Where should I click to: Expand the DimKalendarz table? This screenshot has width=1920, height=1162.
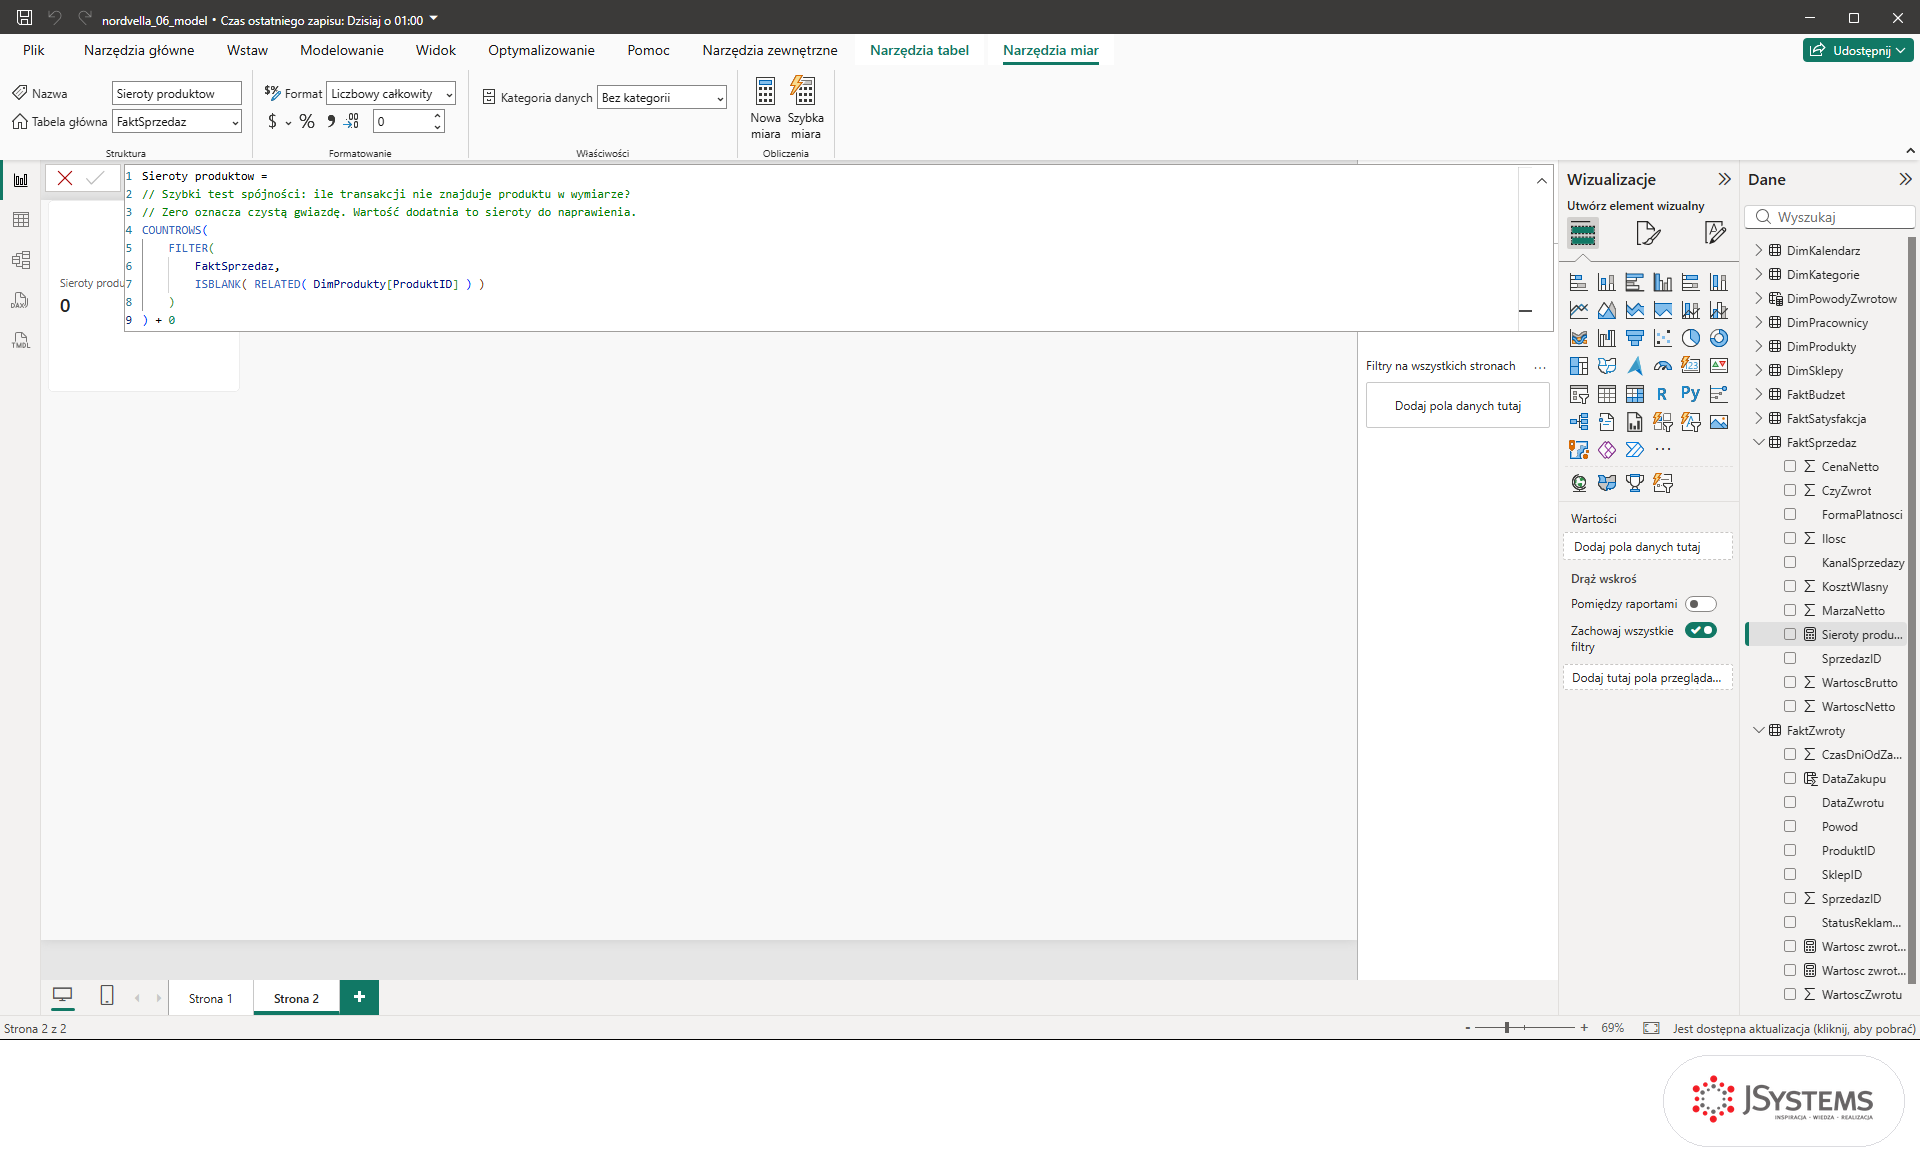pyautogui.click(x=1759, y=250)
